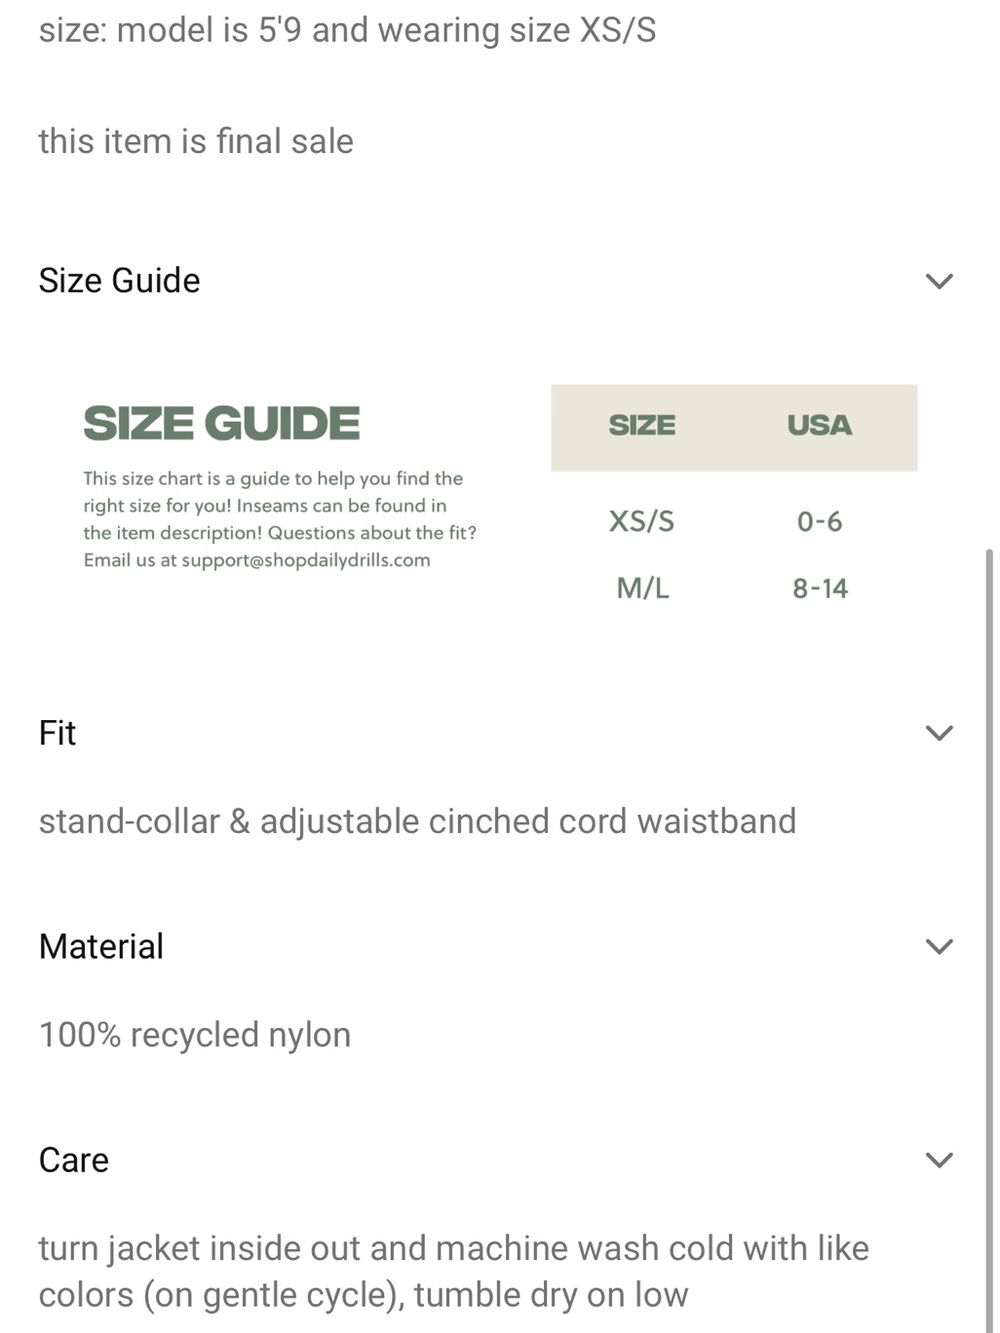Click the machine wash care instructions

pos(454,1271)
